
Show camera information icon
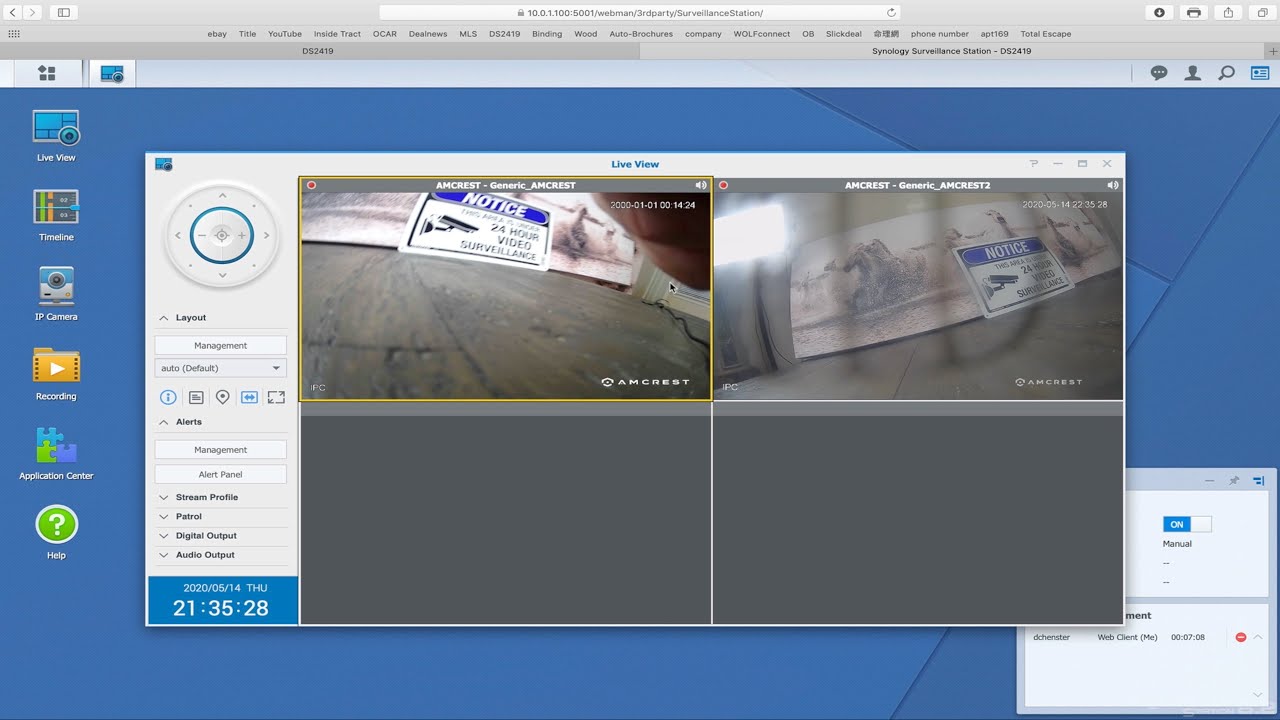pyautogui.click(x=168, y=397)
